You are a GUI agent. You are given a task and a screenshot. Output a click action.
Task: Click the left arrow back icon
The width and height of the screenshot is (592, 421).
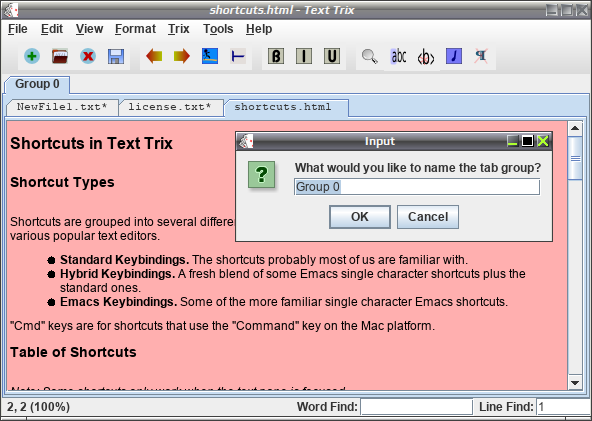(x=154, y=56)
